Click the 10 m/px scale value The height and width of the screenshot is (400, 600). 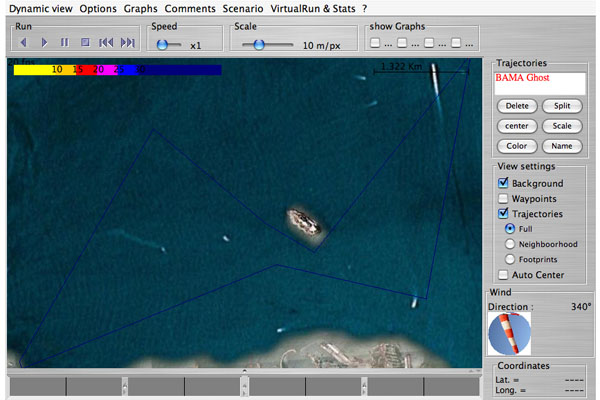coord(321,46)
